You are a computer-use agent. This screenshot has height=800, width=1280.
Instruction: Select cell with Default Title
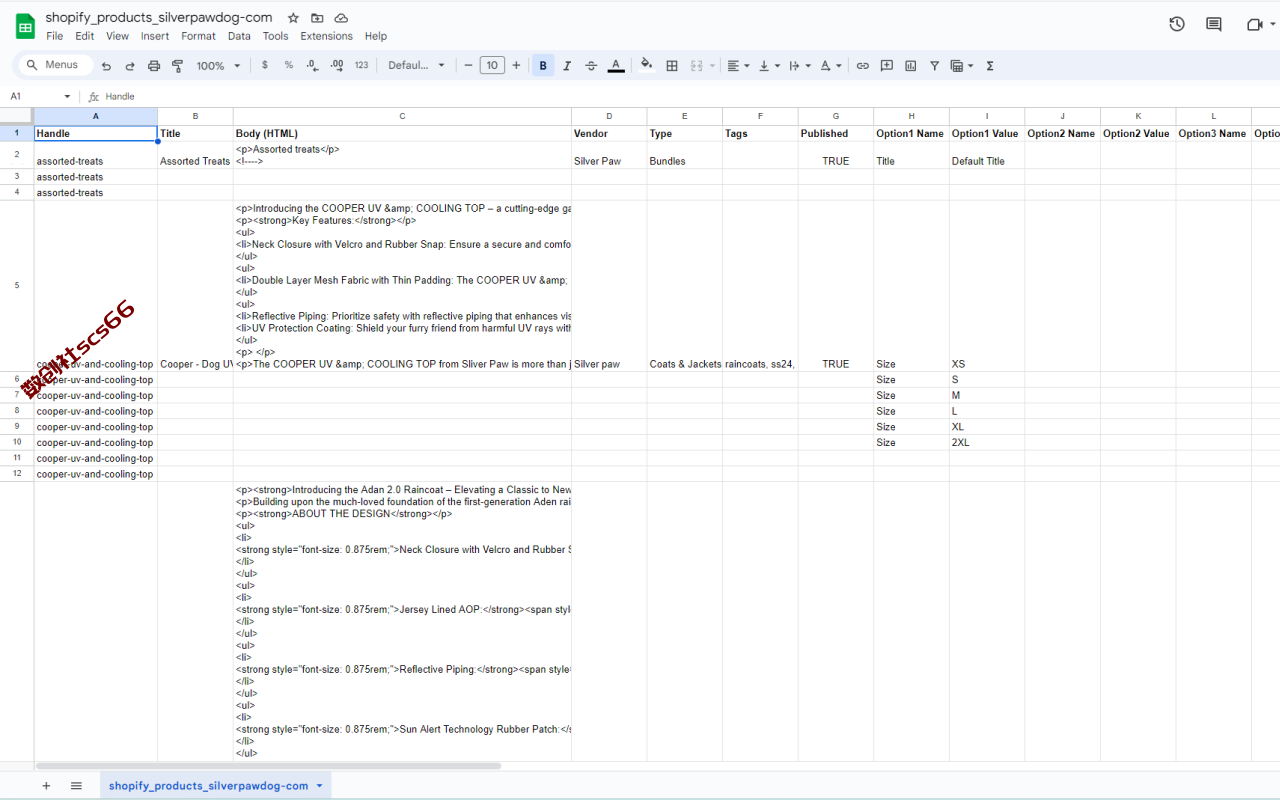pyautogui.click(x=987, y=155)
